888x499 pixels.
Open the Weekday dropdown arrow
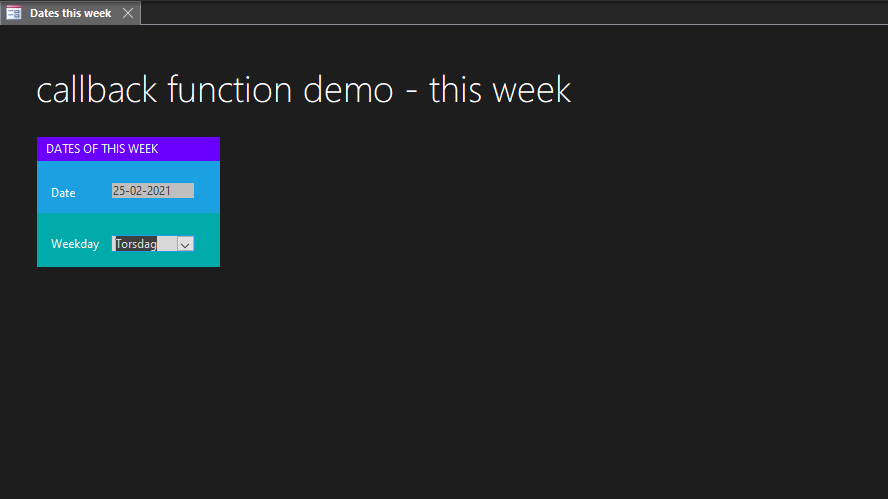pos(185,244)
